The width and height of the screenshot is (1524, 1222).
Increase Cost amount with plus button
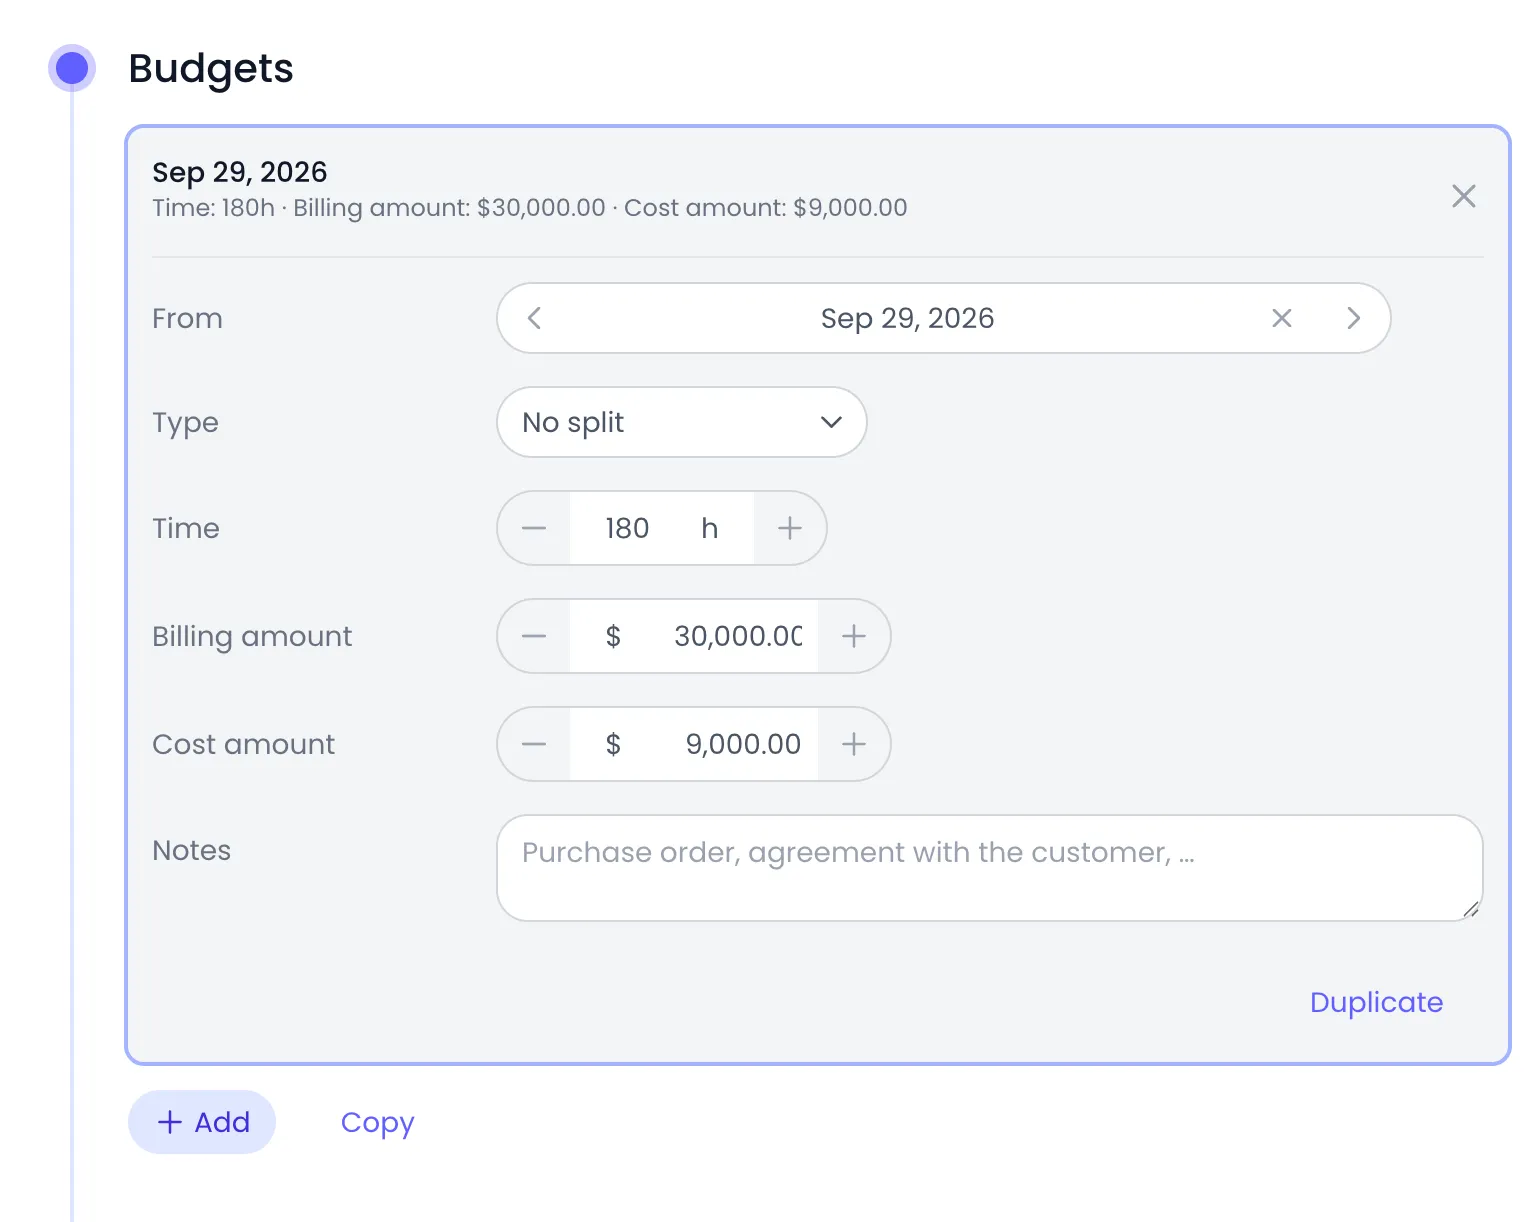[x=853, y=744]
